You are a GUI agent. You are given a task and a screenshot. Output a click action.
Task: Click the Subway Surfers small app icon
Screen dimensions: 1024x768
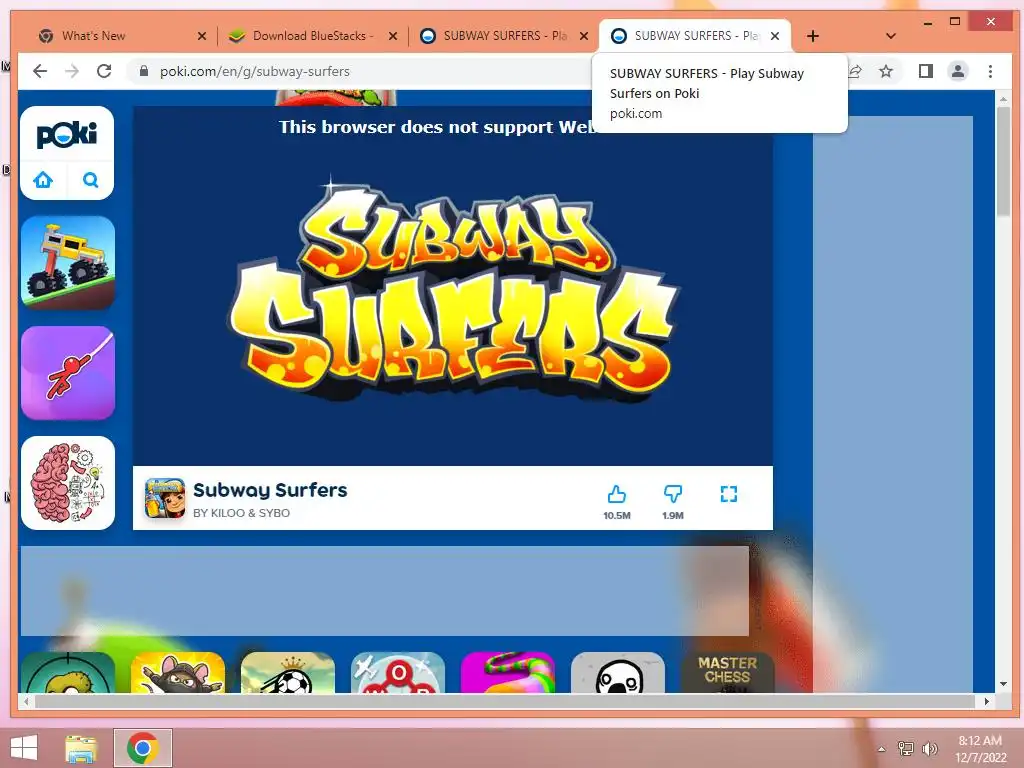pos(165,498)
